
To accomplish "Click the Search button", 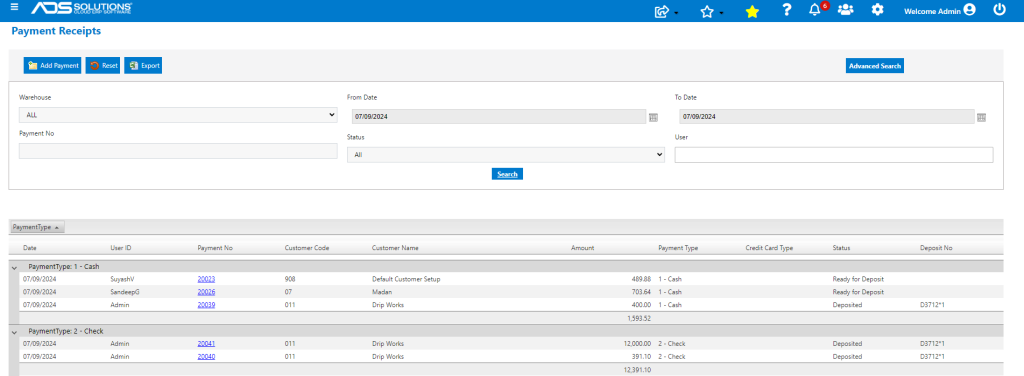I will point(507,174).
